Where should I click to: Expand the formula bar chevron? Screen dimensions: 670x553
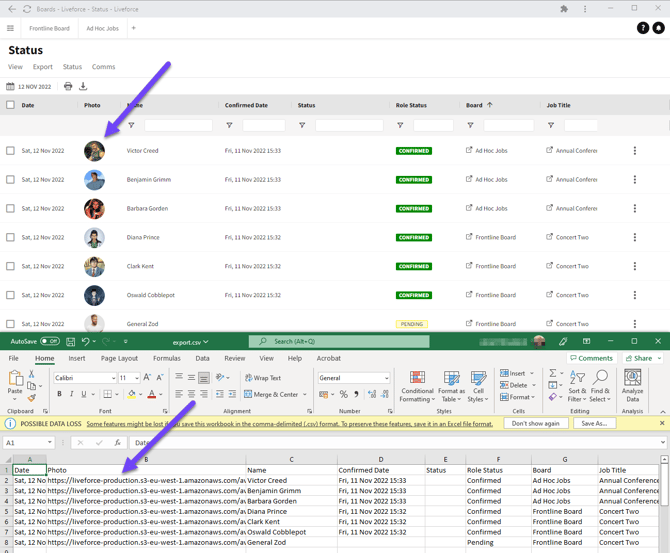click(x=663, y=442)
